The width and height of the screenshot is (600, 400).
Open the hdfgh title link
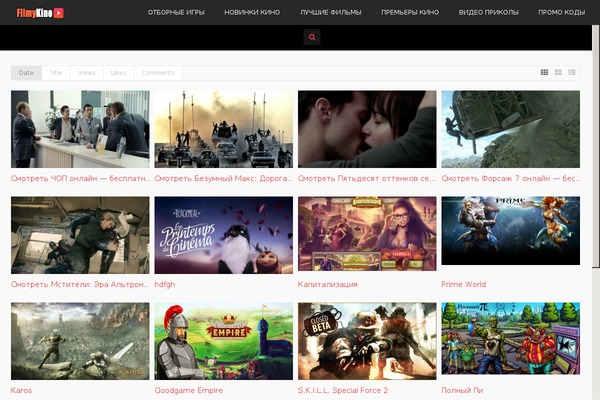165,284
